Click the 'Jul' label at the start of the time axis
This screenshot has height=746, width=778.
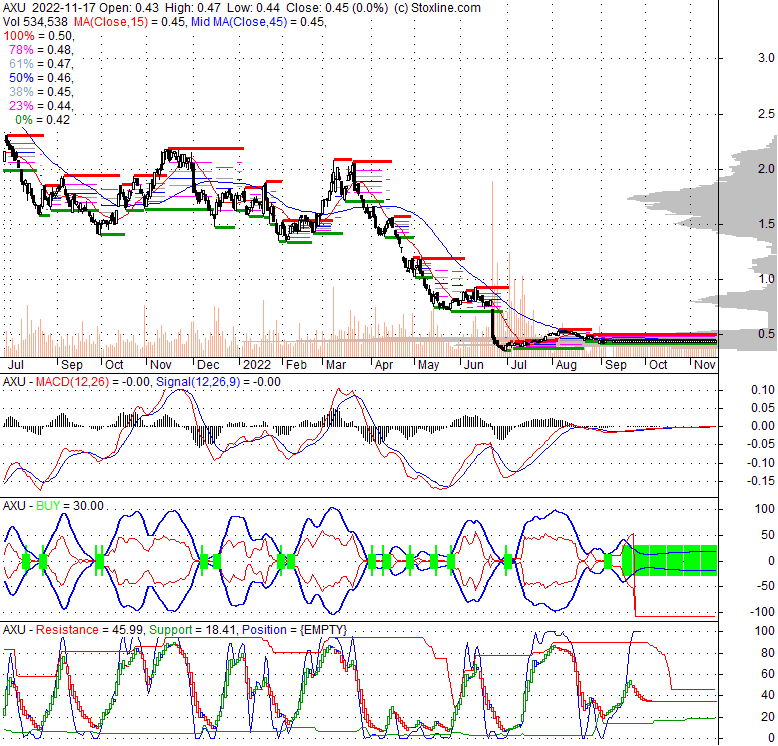tap(16, 365)
